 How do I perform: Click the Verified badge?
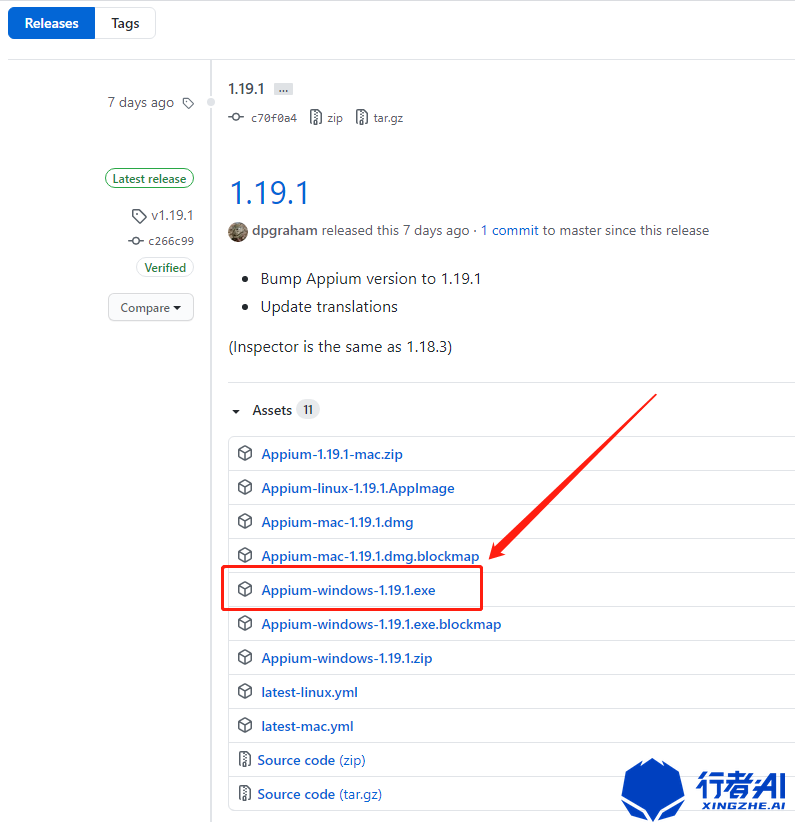coord(165,268)
